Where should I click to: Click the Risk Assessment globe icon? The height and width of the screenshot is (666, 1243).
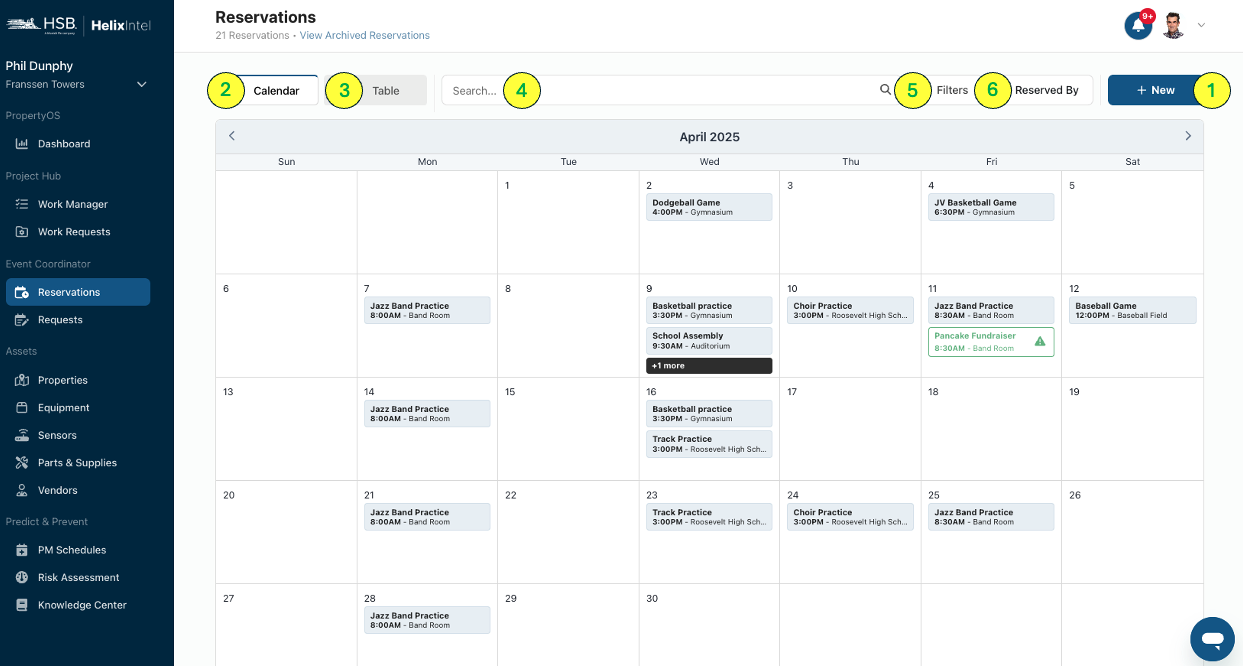22,577
